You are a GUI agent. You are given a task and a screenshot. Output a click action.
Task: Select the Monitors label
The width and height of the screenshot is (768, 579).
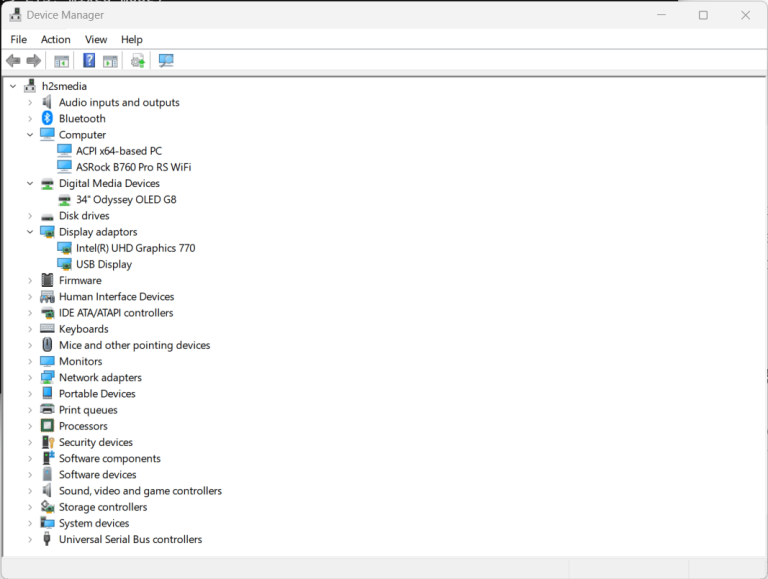pyautogui.click(x=80, y=361)
